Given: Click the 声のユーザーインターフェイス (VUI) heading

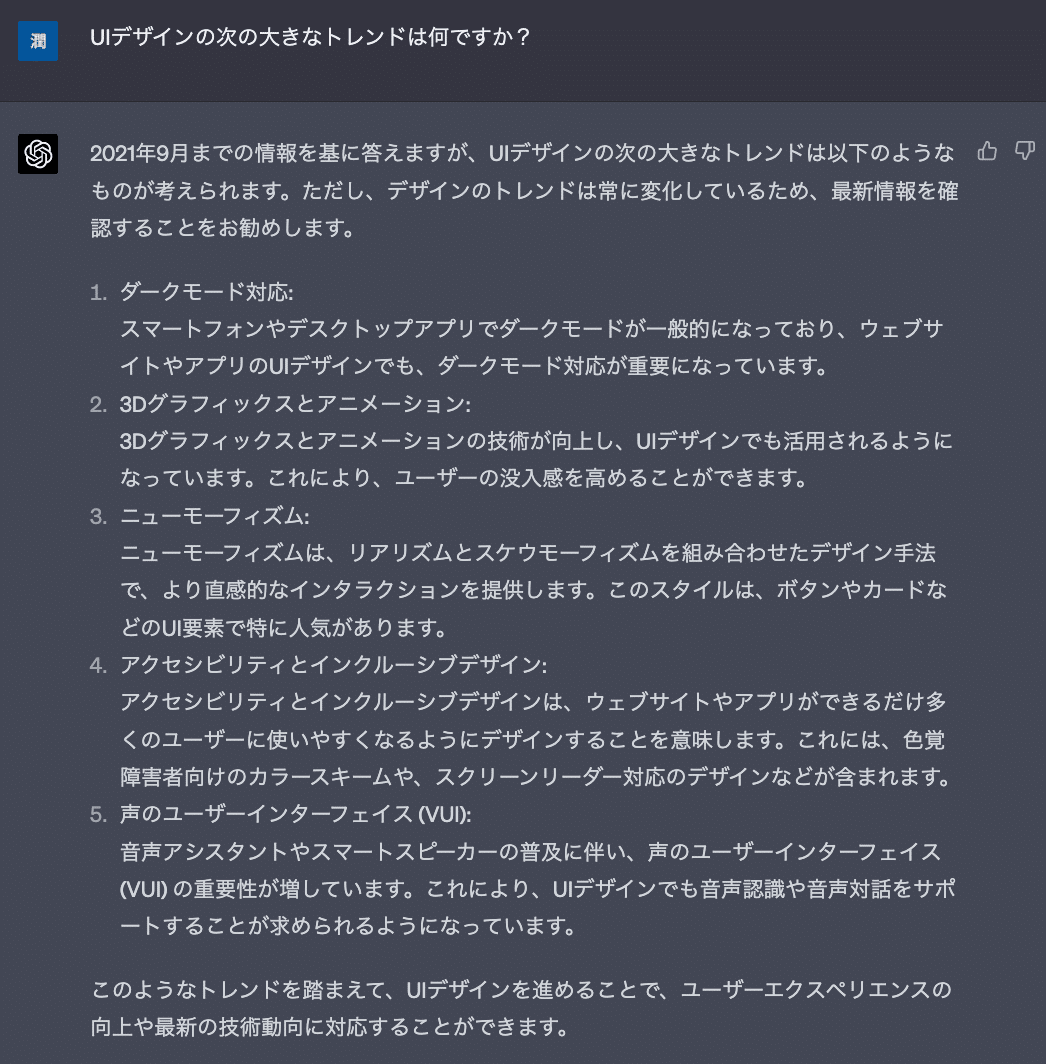Looking at the screenshot, I should click(x=295, y=814).
